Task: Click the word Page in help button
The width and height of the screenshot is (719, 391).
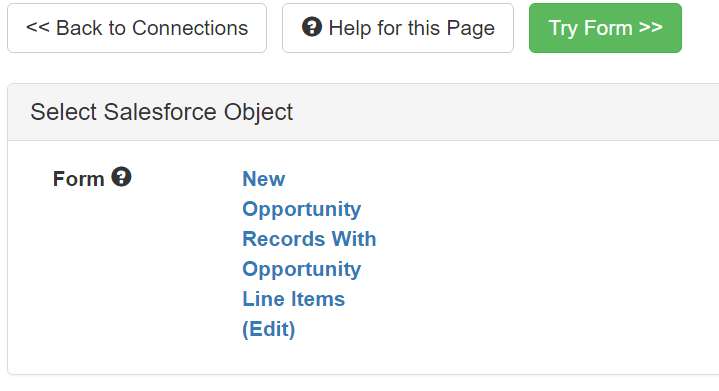Action: click(470, 28)
